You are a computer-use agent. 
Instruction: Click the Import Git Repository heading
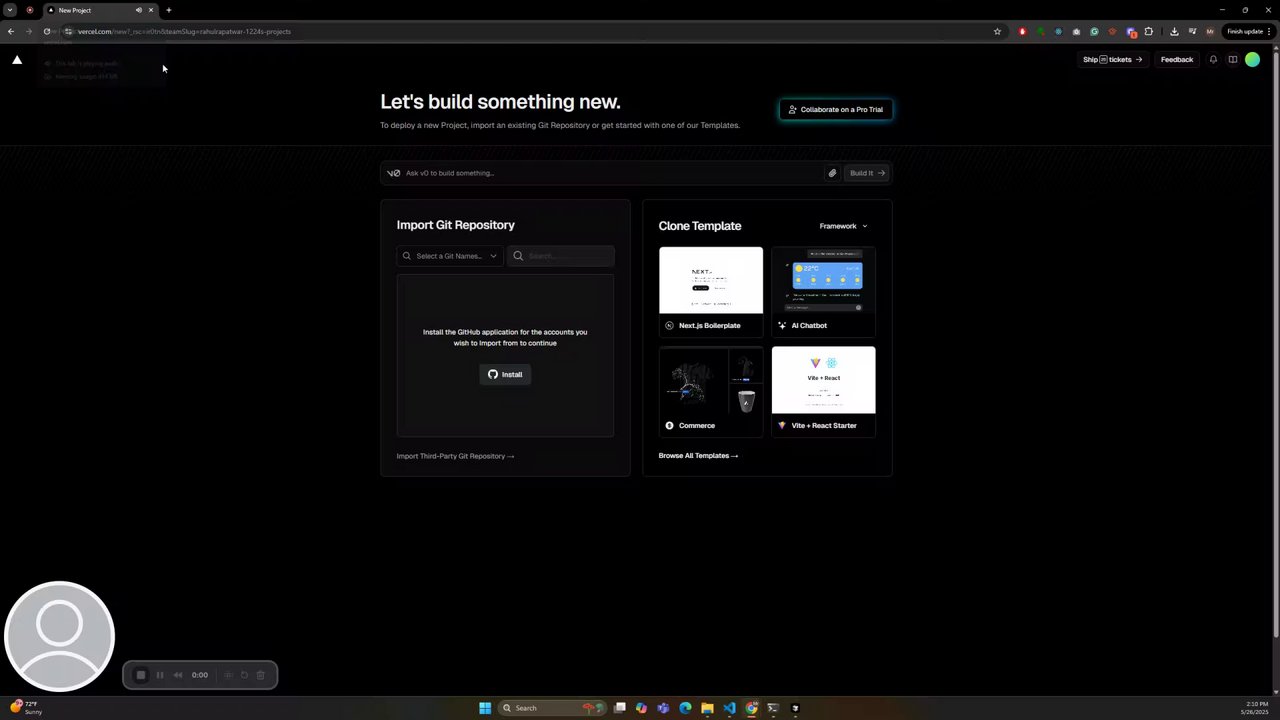click(456, 225)
